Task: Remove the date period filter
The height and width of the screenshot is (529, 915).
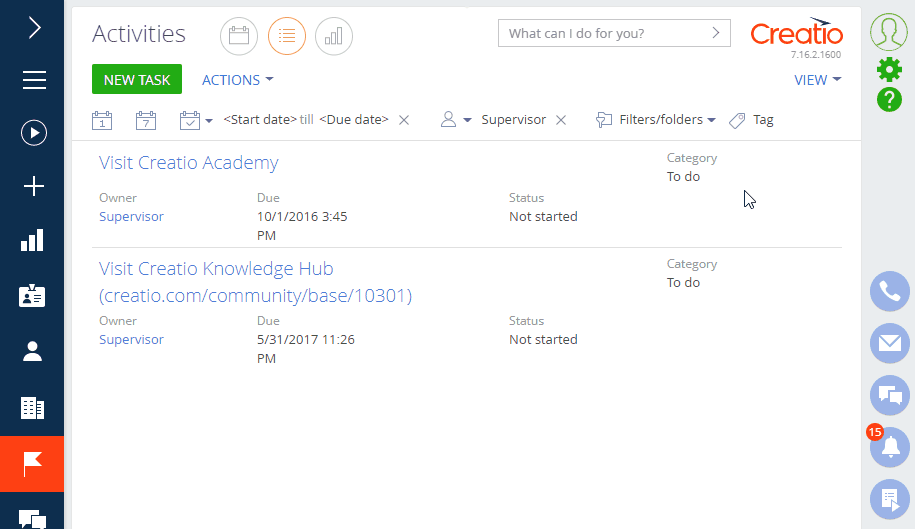Action: [404, 120]
